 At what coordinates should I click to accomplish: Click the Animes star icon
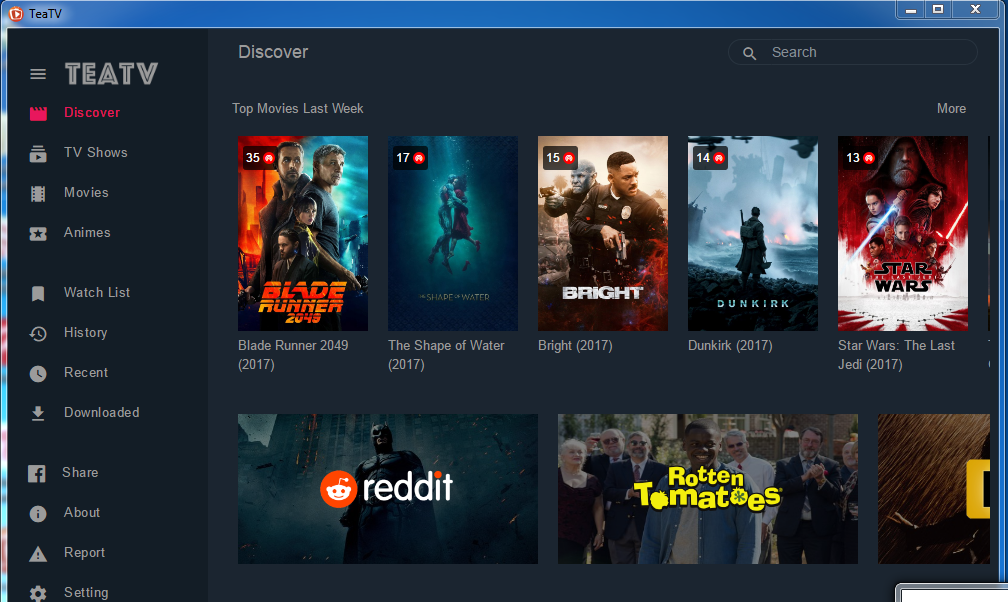[38, 233]
